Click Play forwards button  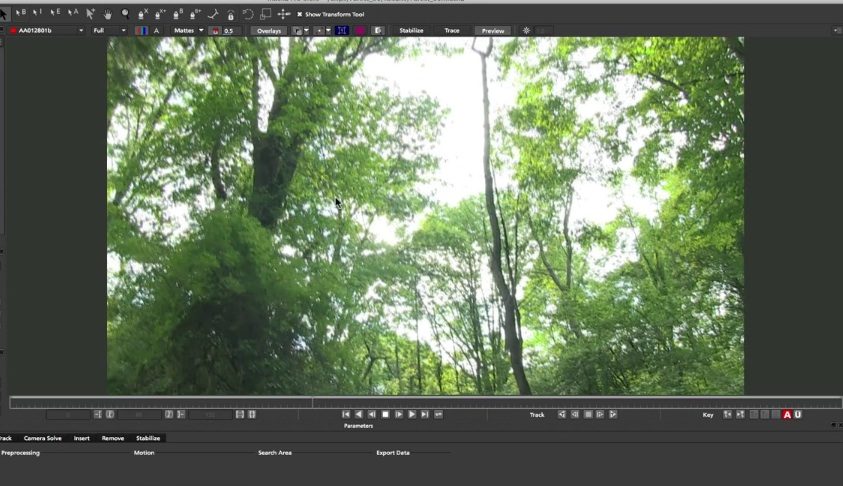(x=412, y=414)
